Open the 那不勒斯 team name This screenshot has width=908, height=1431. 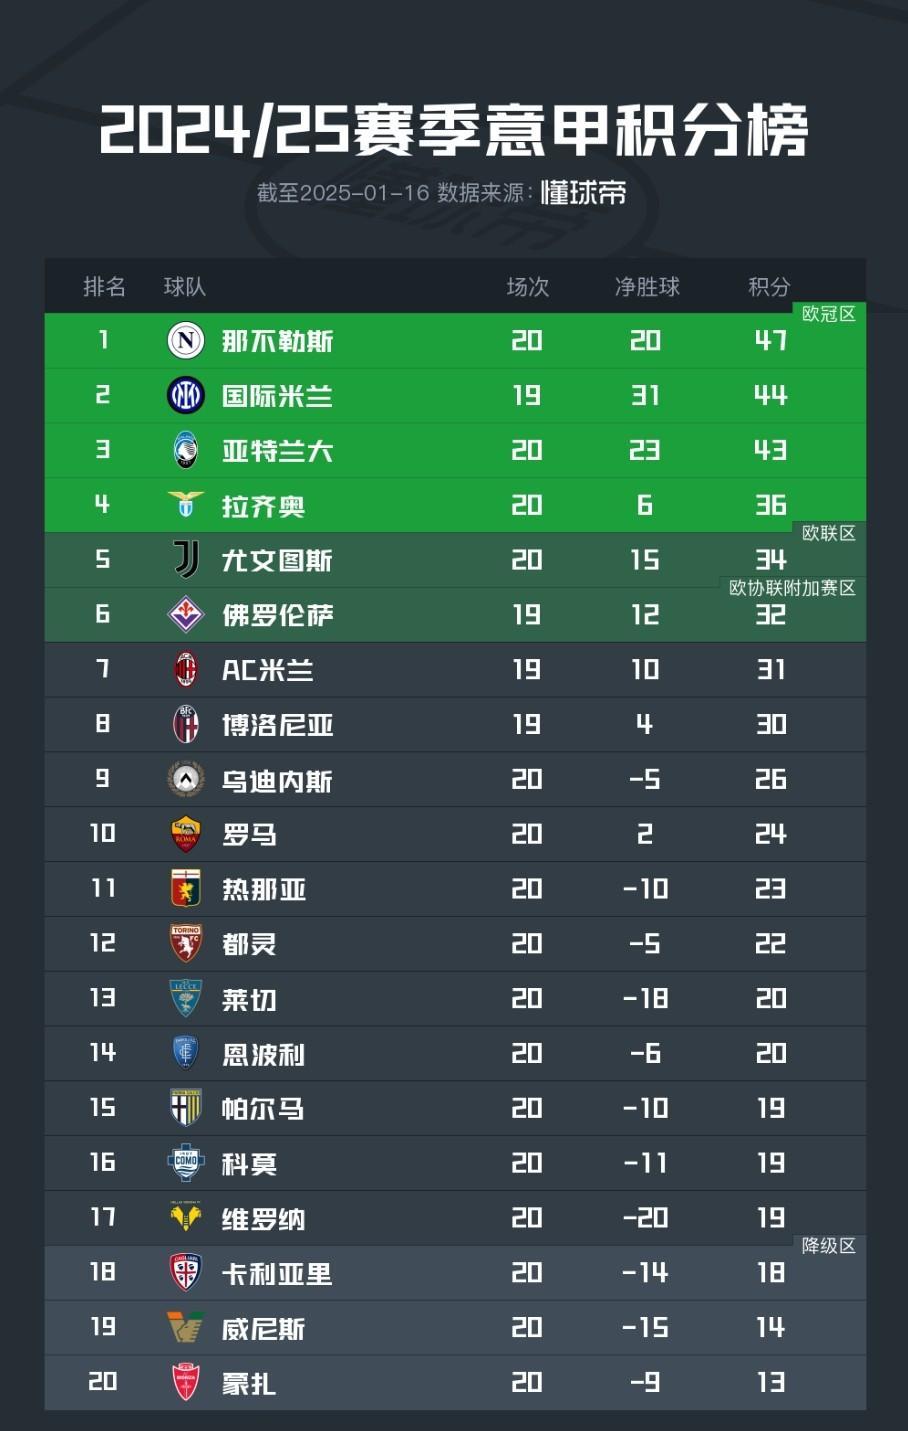277,341
